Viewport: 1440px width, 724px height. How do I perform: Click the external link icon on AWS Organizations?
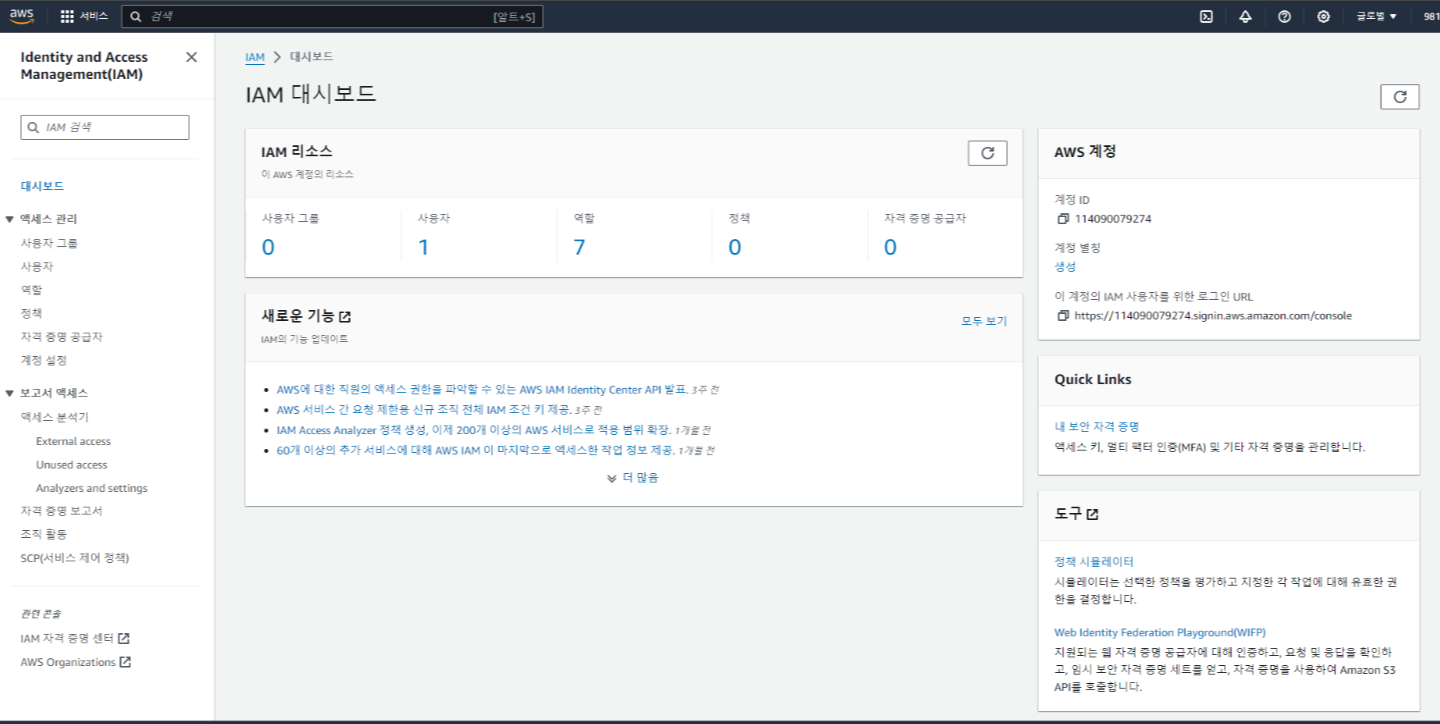(125, 662)
